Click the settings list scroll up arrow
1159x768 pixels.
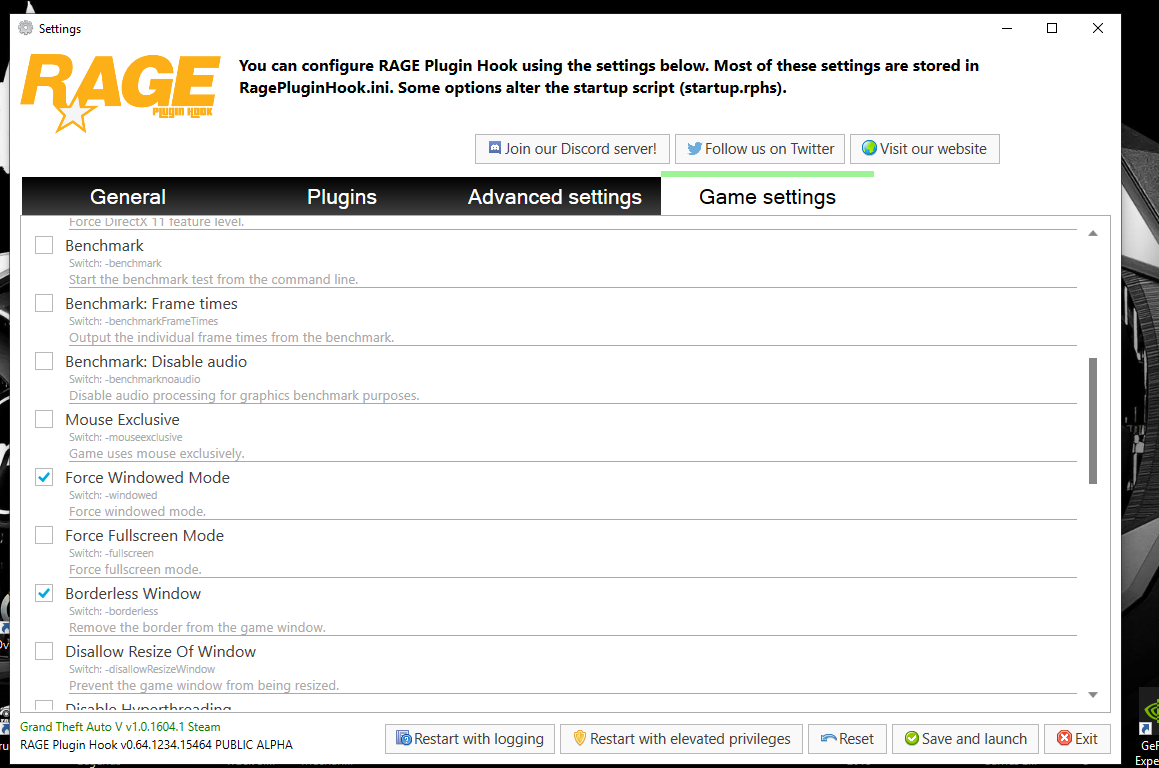[1092, 233]
